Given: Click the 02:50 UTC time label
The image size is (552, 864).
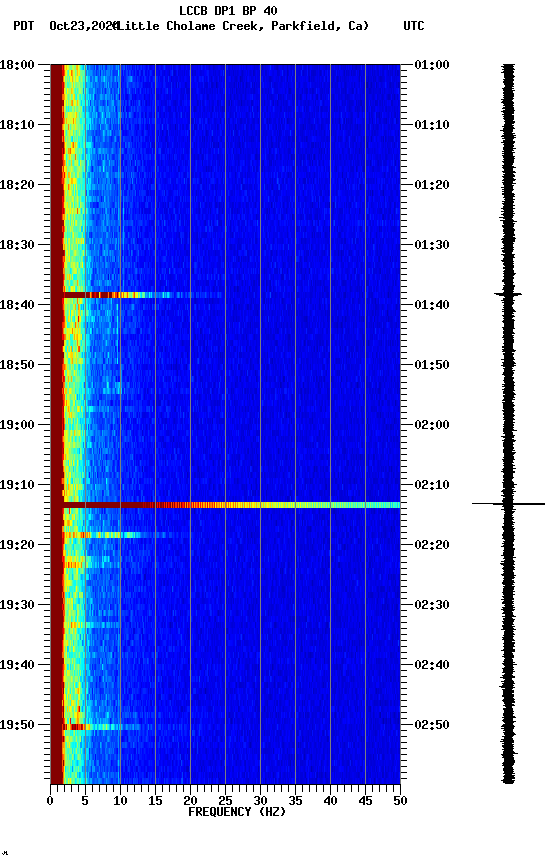Looking at the screenshot, I should coord(432,725).
